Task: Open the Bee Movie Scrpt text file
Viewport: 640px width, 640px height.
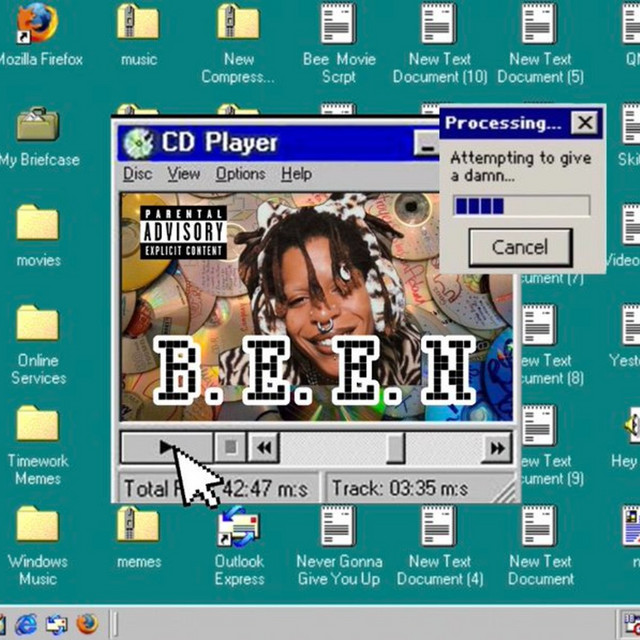Action: pyautogui.click(x=338, y=23)
